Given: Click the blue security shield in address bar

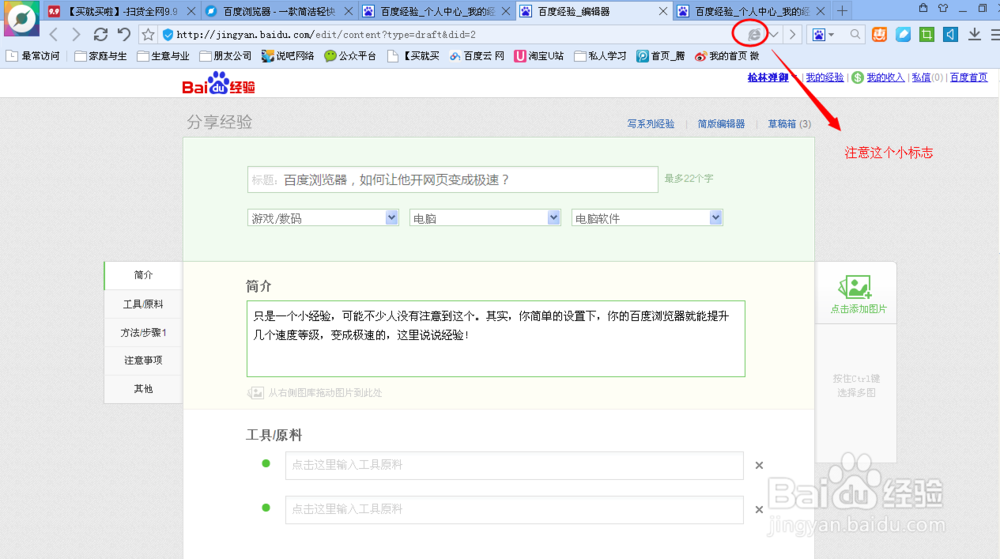Looking at the screenshot, I should click(x=168, y=34).
